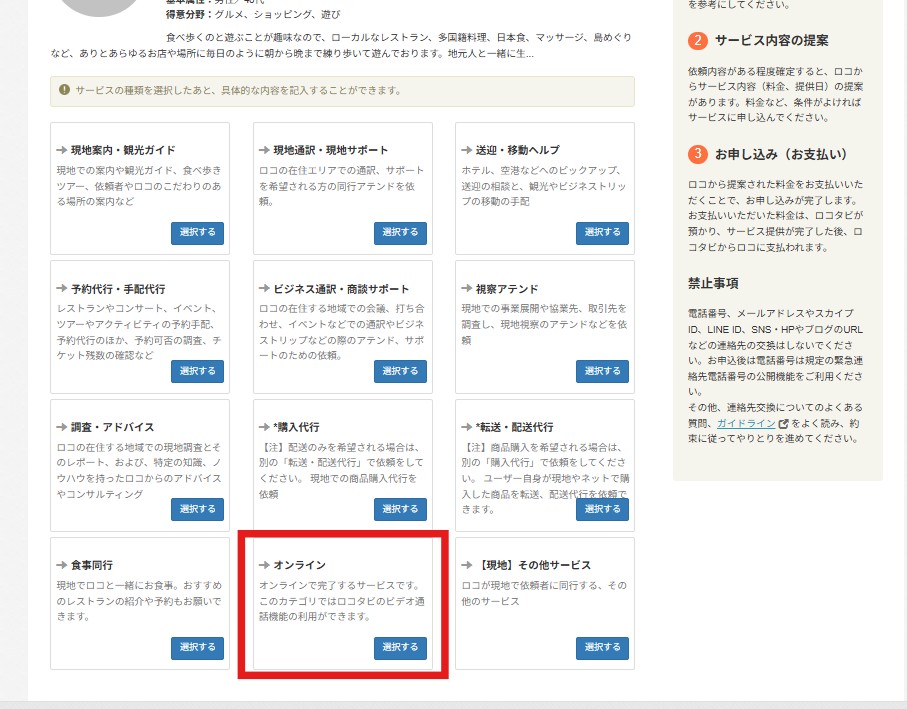Screen dimensions: 907x709
Task: Click arrow icon beside 【現地】その他サービス
Action: click(x=467, y=565)
